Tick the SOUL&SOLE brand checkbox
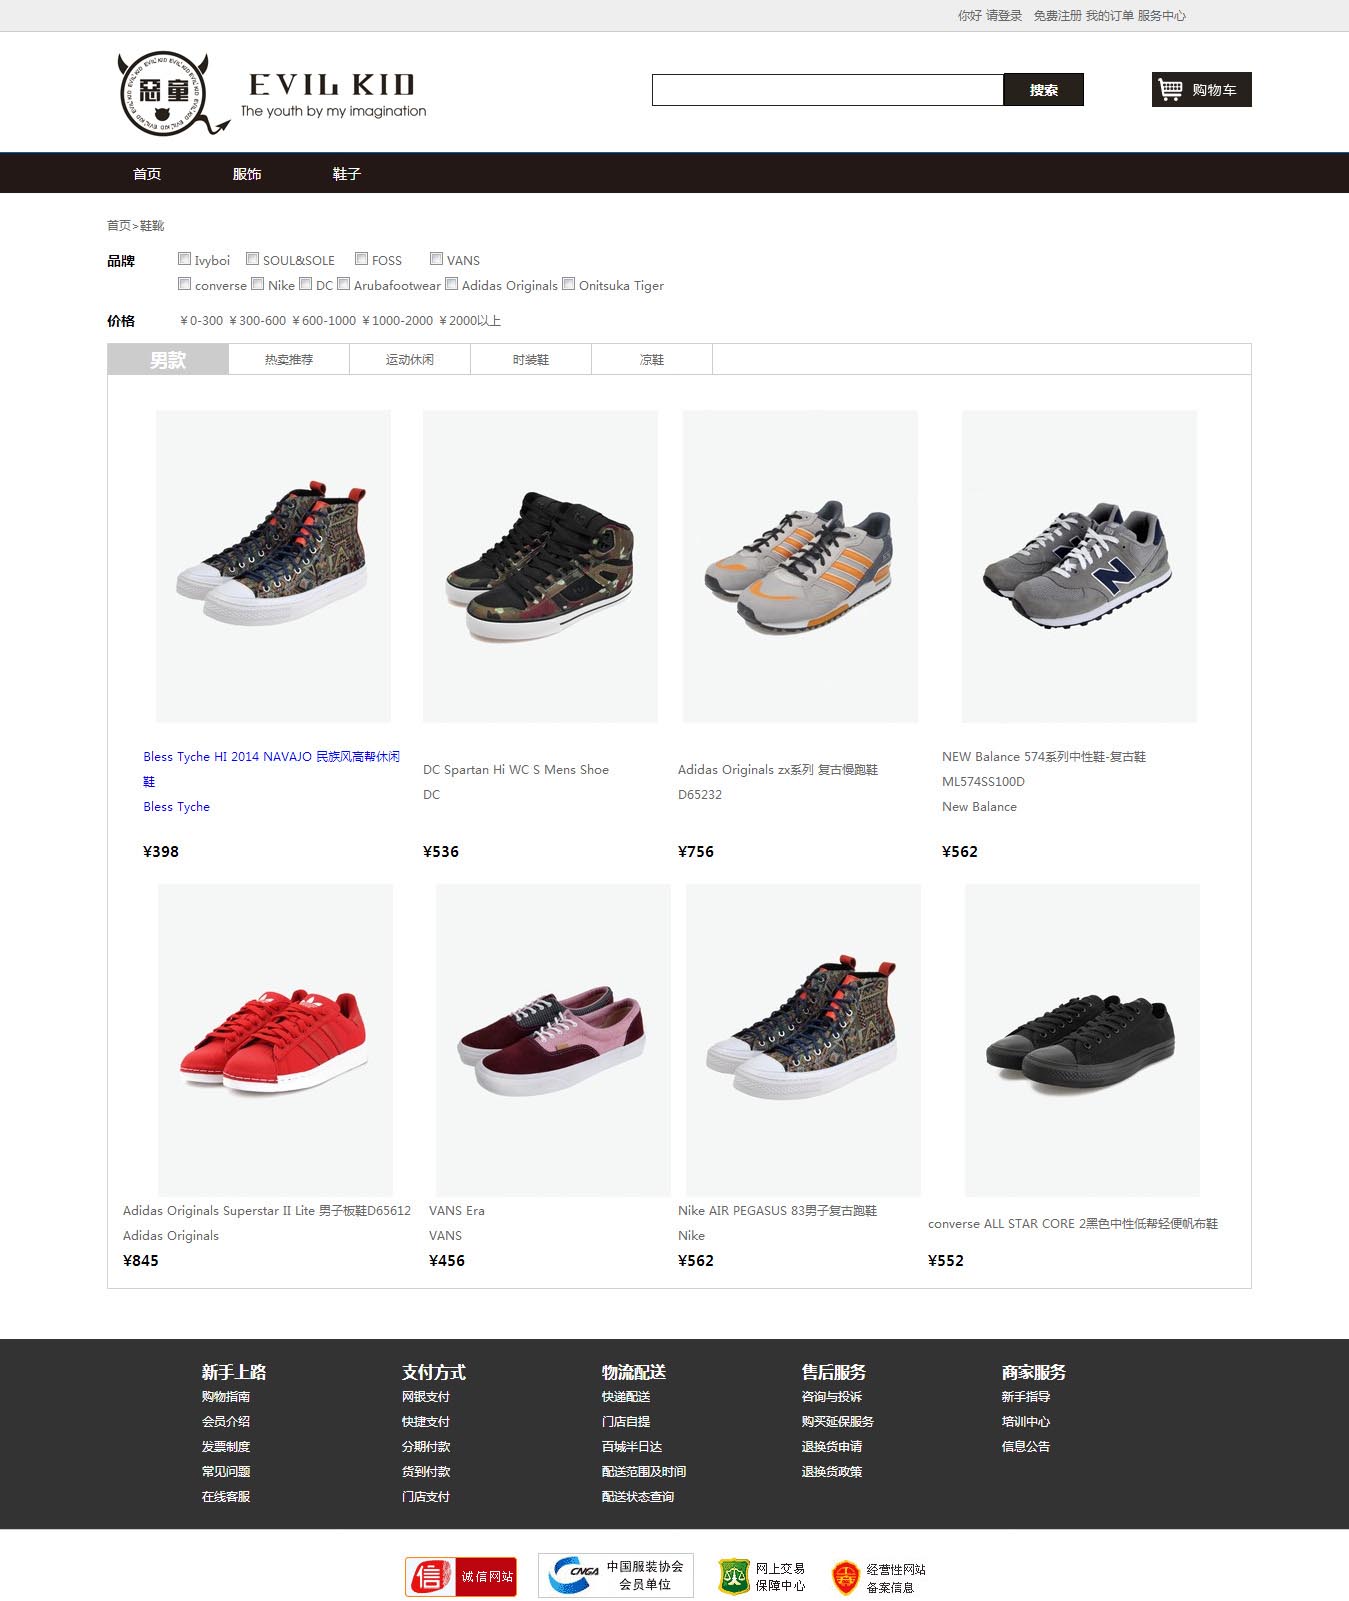The image size is (1349, 1601). [x=252, y=259]
